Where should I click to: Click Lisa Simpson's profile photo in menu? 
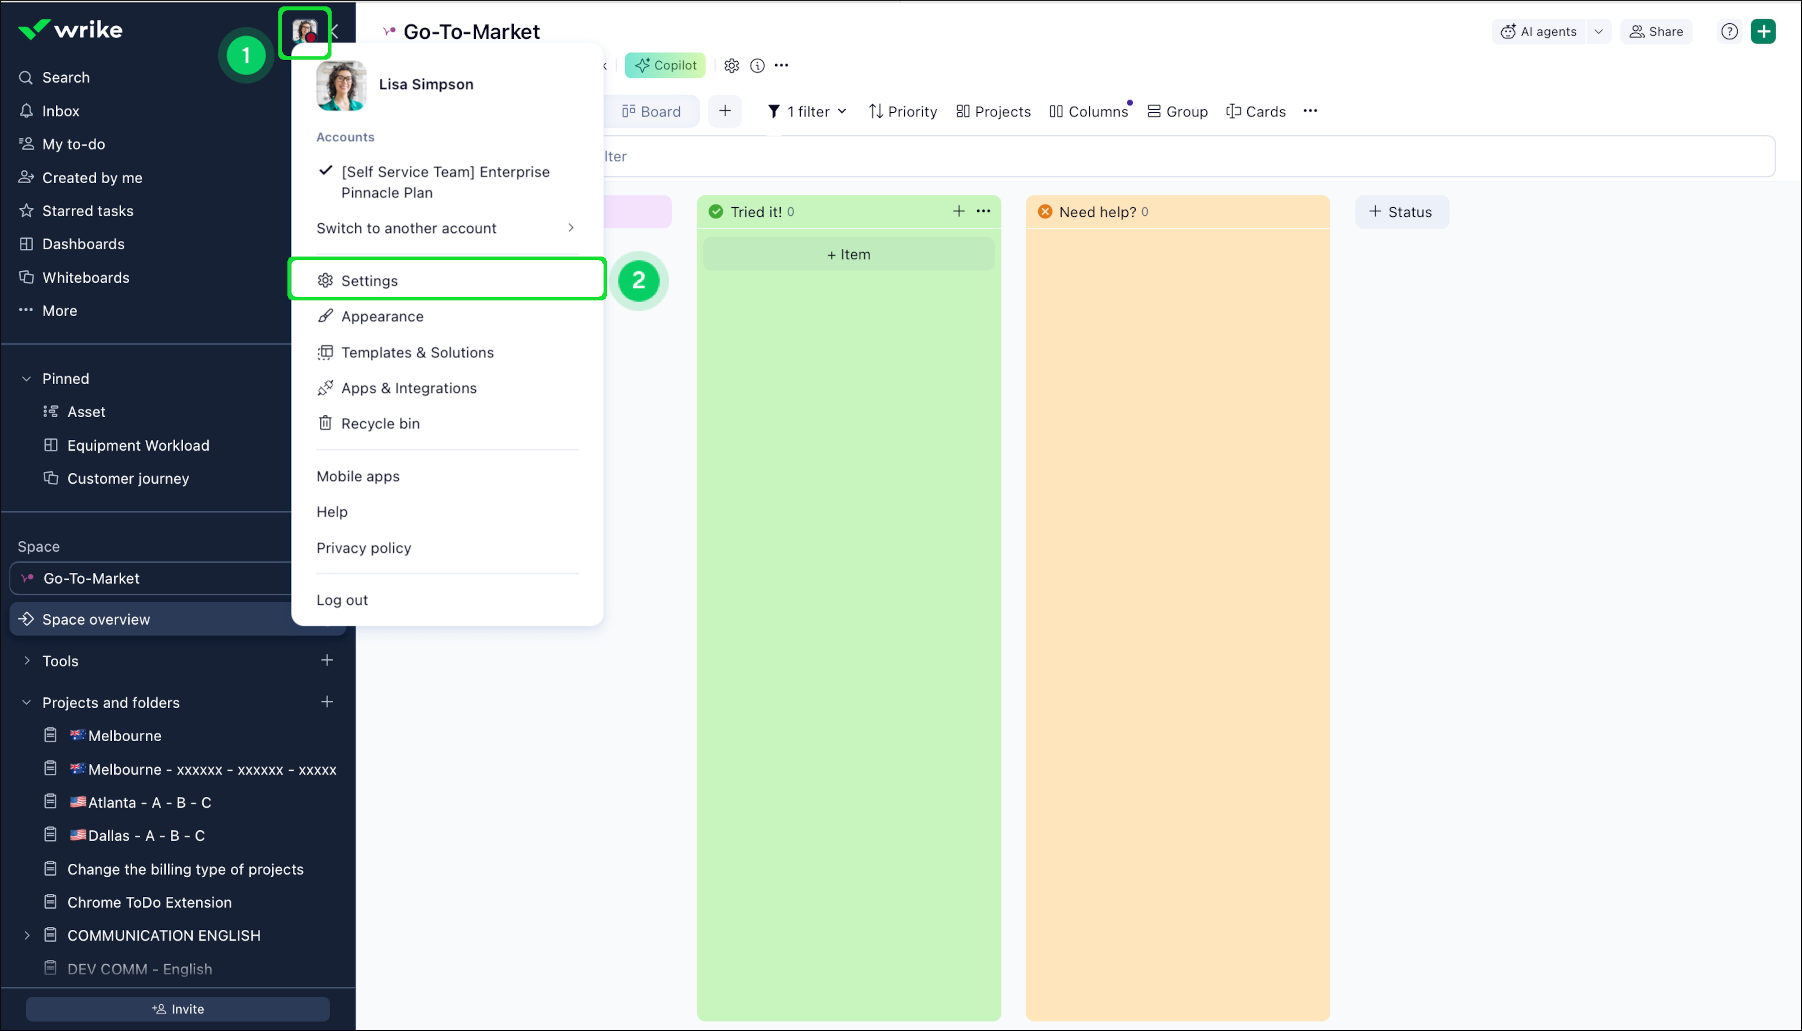pos(341,85)
